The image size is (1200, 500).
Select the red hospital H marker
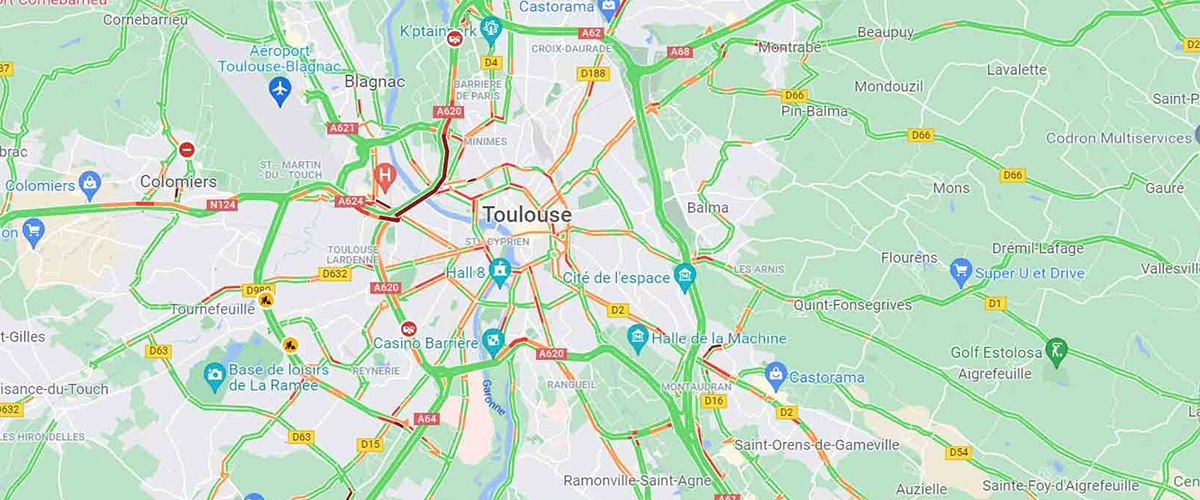click(383, 175)
